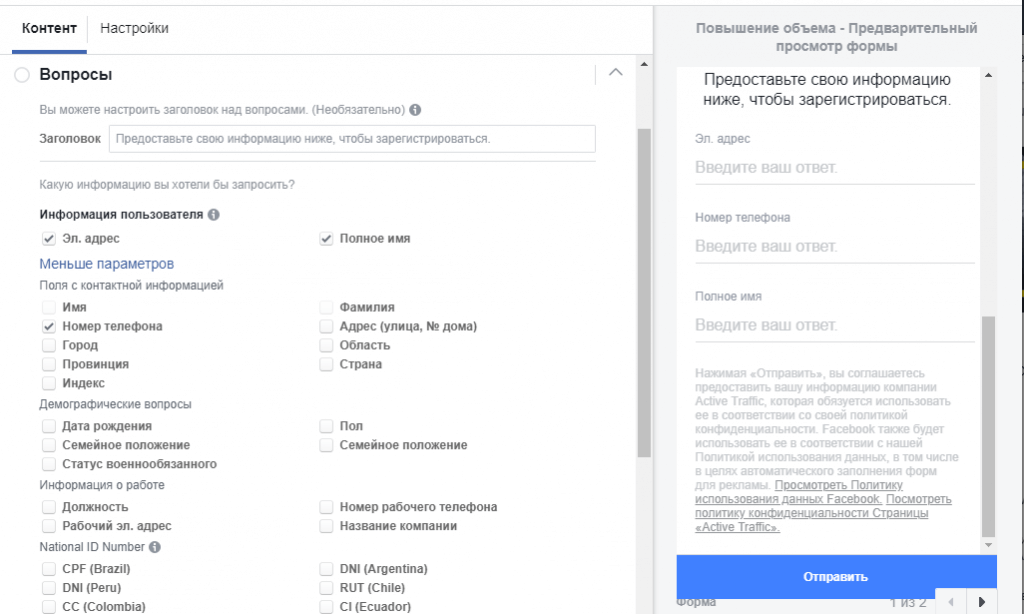
Task: Check the "CPF (Brazil)" option
Action: pyautogui.click(x=48, y=569)
